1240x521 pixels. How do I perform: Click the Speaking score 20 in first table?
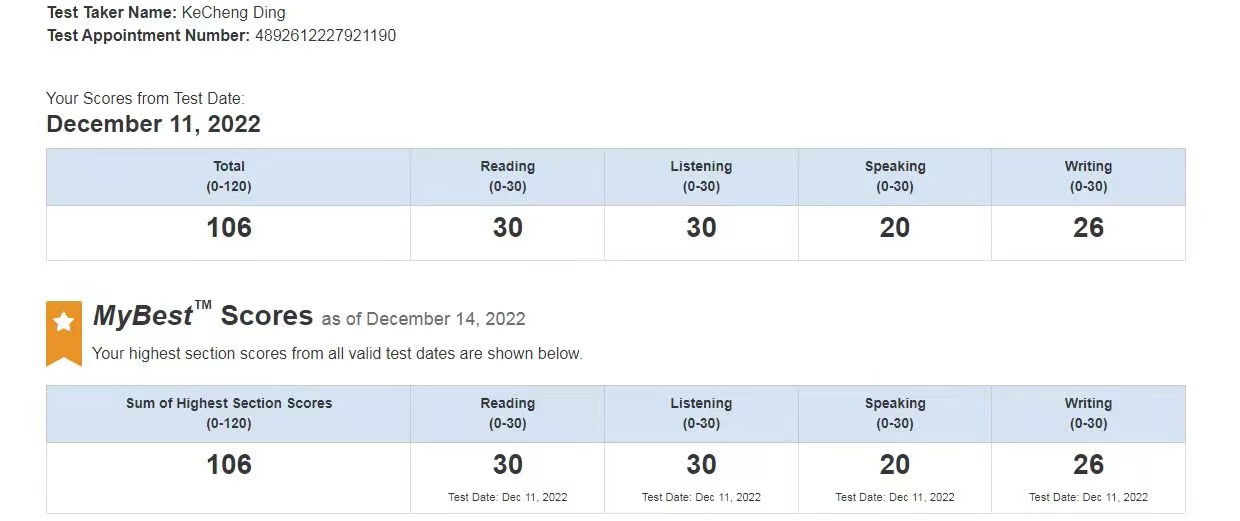click(895, 228)
